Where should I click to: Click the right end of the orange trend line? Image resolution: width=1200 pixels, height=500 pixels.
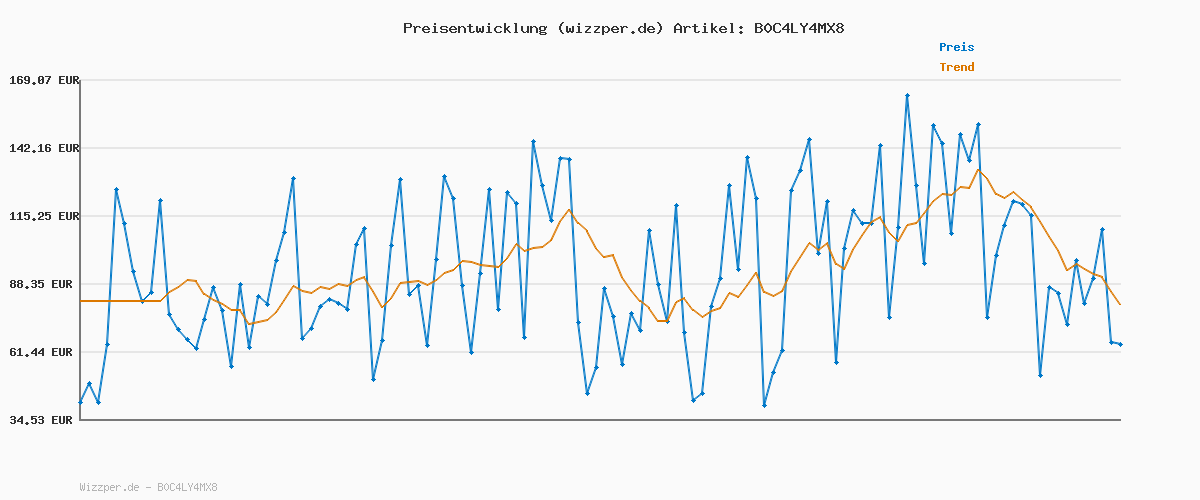1120,304
